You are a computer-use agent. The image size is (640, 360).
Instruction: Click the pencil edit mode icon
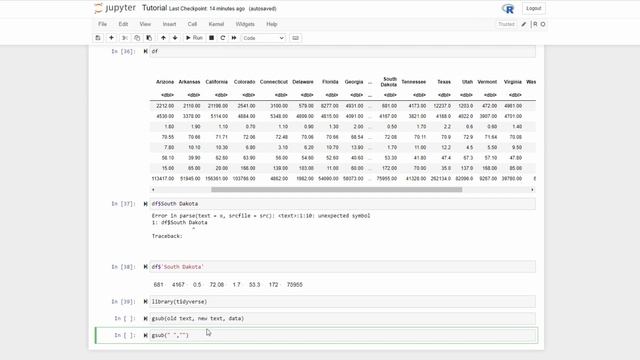[x=524, y=24]
